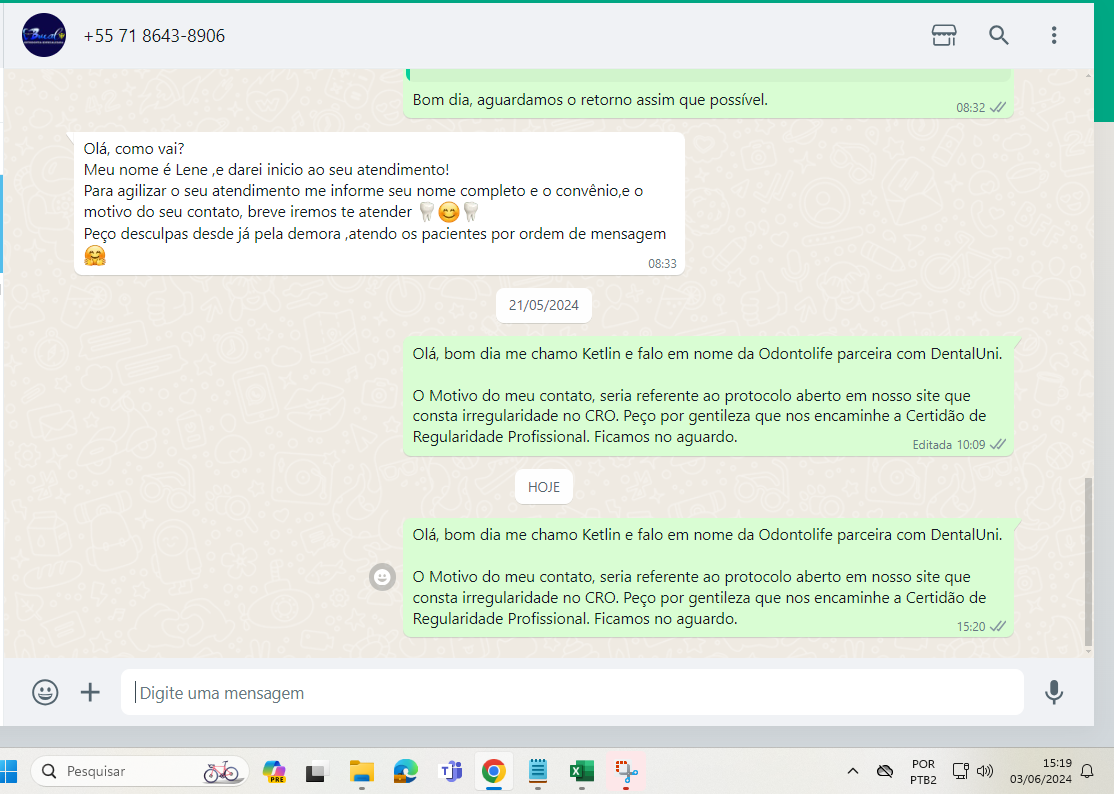Open Microsoft Edge from the taskbar
1114x794 pixels.
[406, 771]
